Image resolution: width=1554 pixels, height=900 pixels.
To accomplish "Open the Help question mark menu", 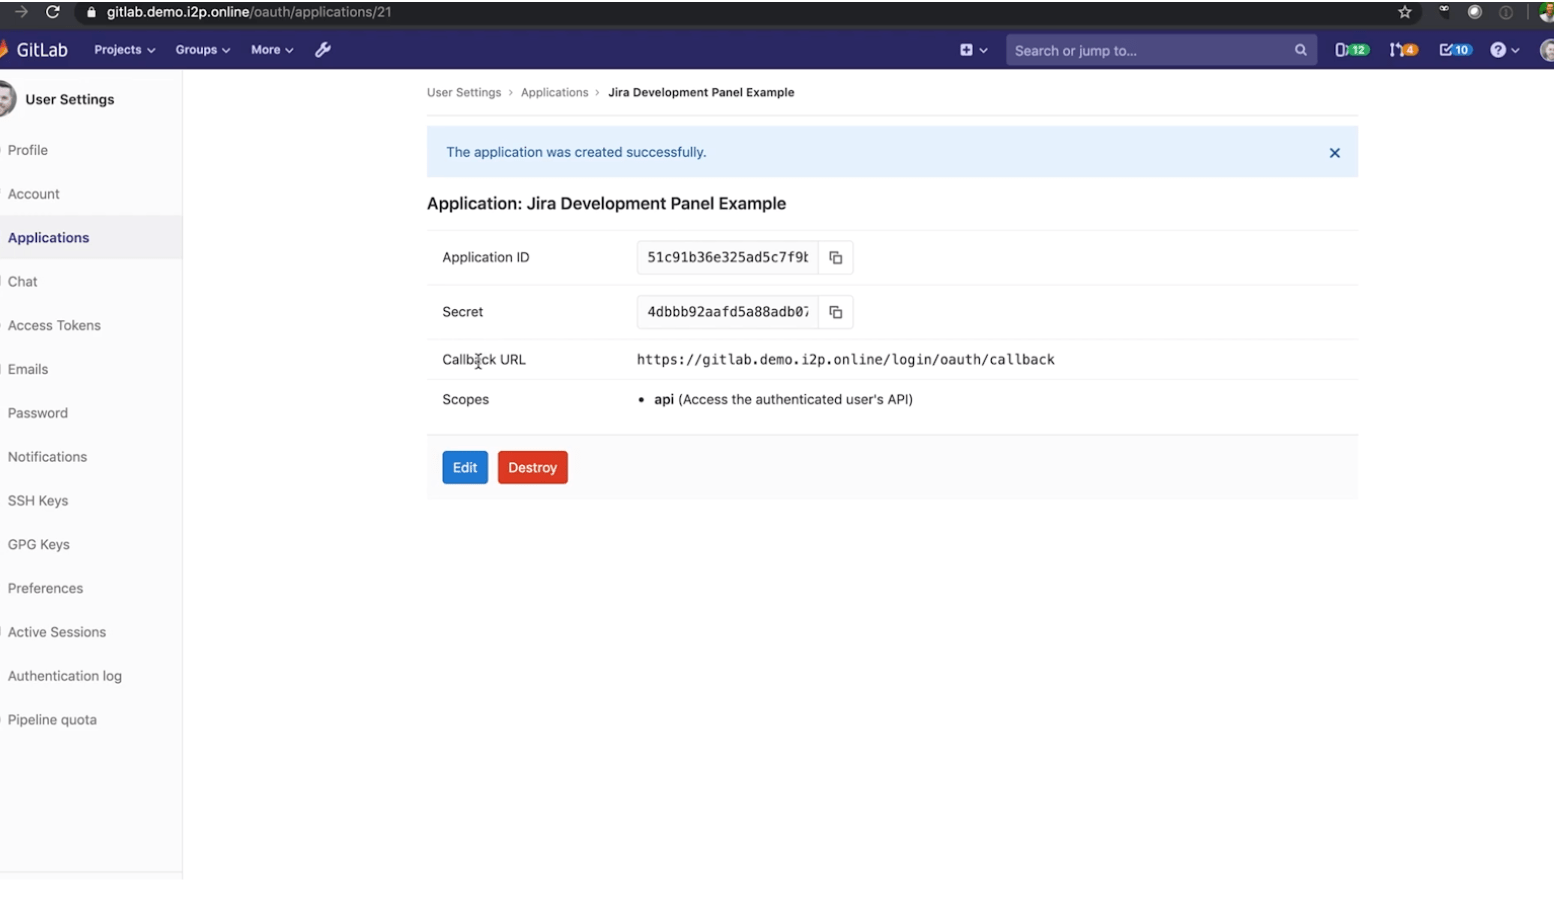I will coord(1504,50).
